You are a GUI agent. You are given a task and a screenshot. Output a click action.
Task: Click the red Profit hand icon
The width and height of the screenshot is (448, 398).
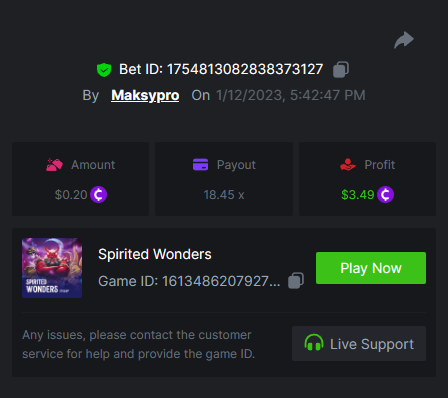coord(348,165)
